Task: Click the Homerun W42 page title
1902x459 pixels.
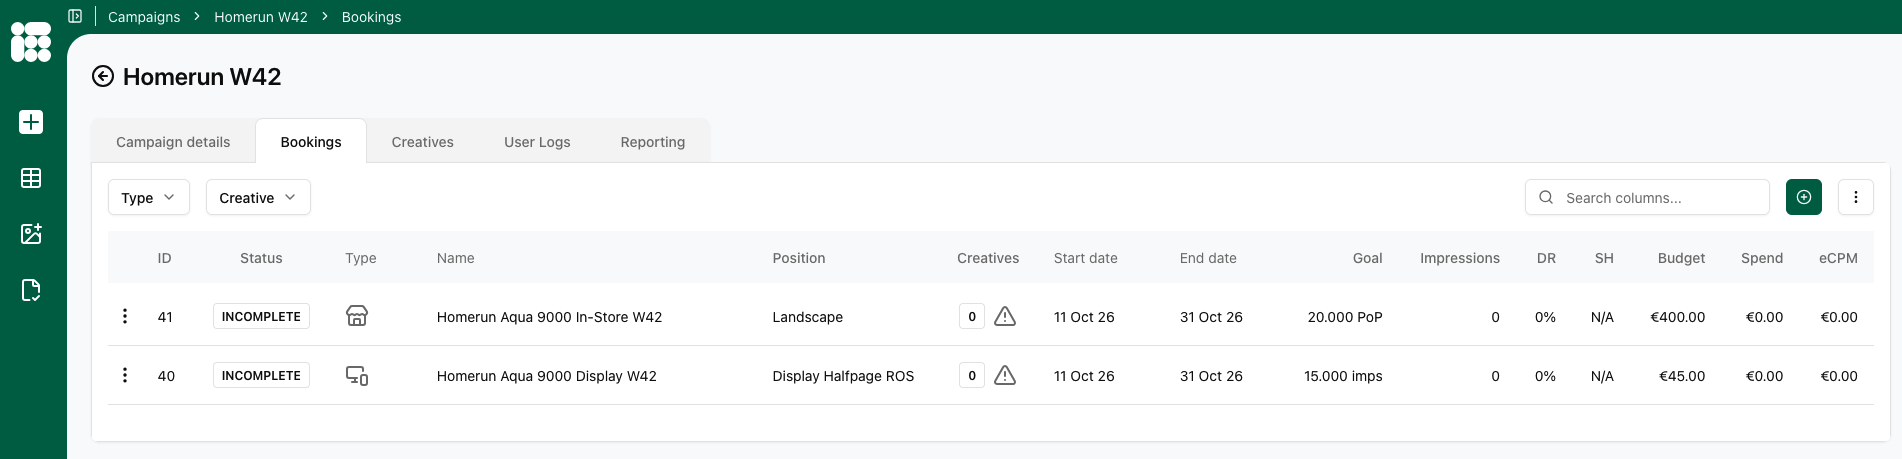Action: pyautogui.click(x=202, y=76)
